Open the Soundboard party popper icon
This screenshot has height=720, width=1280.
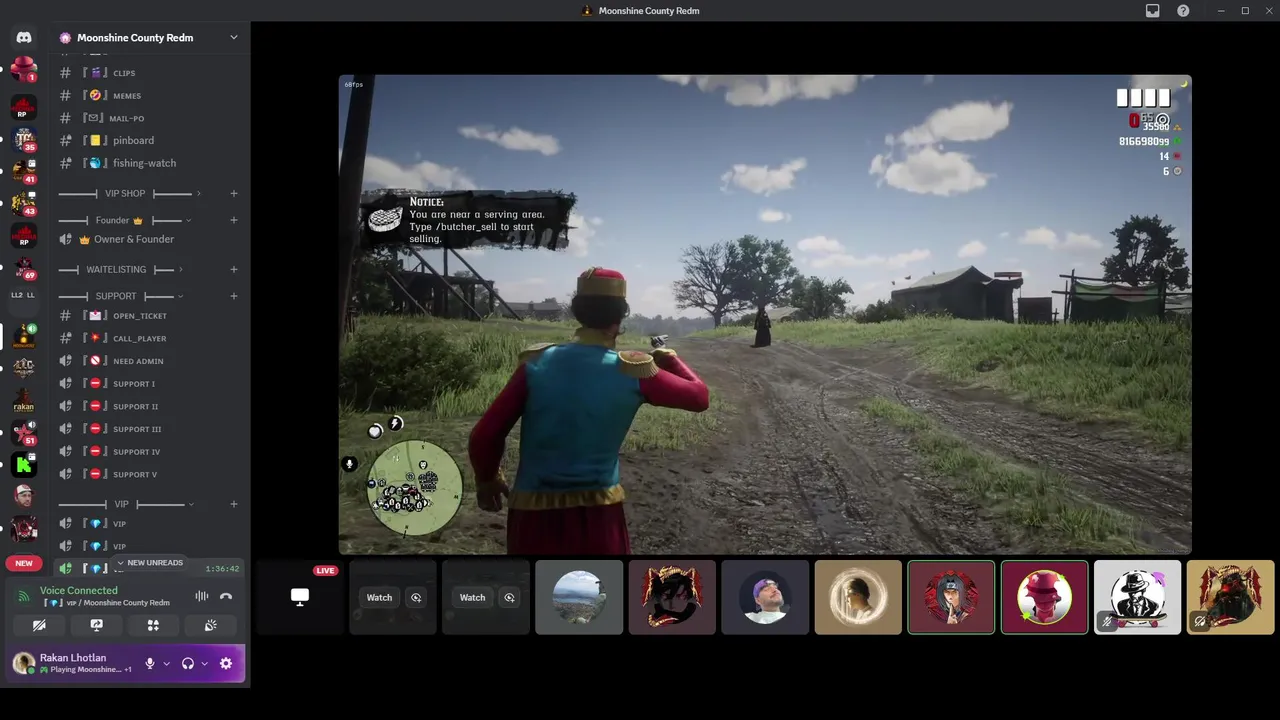click(210, 625)
